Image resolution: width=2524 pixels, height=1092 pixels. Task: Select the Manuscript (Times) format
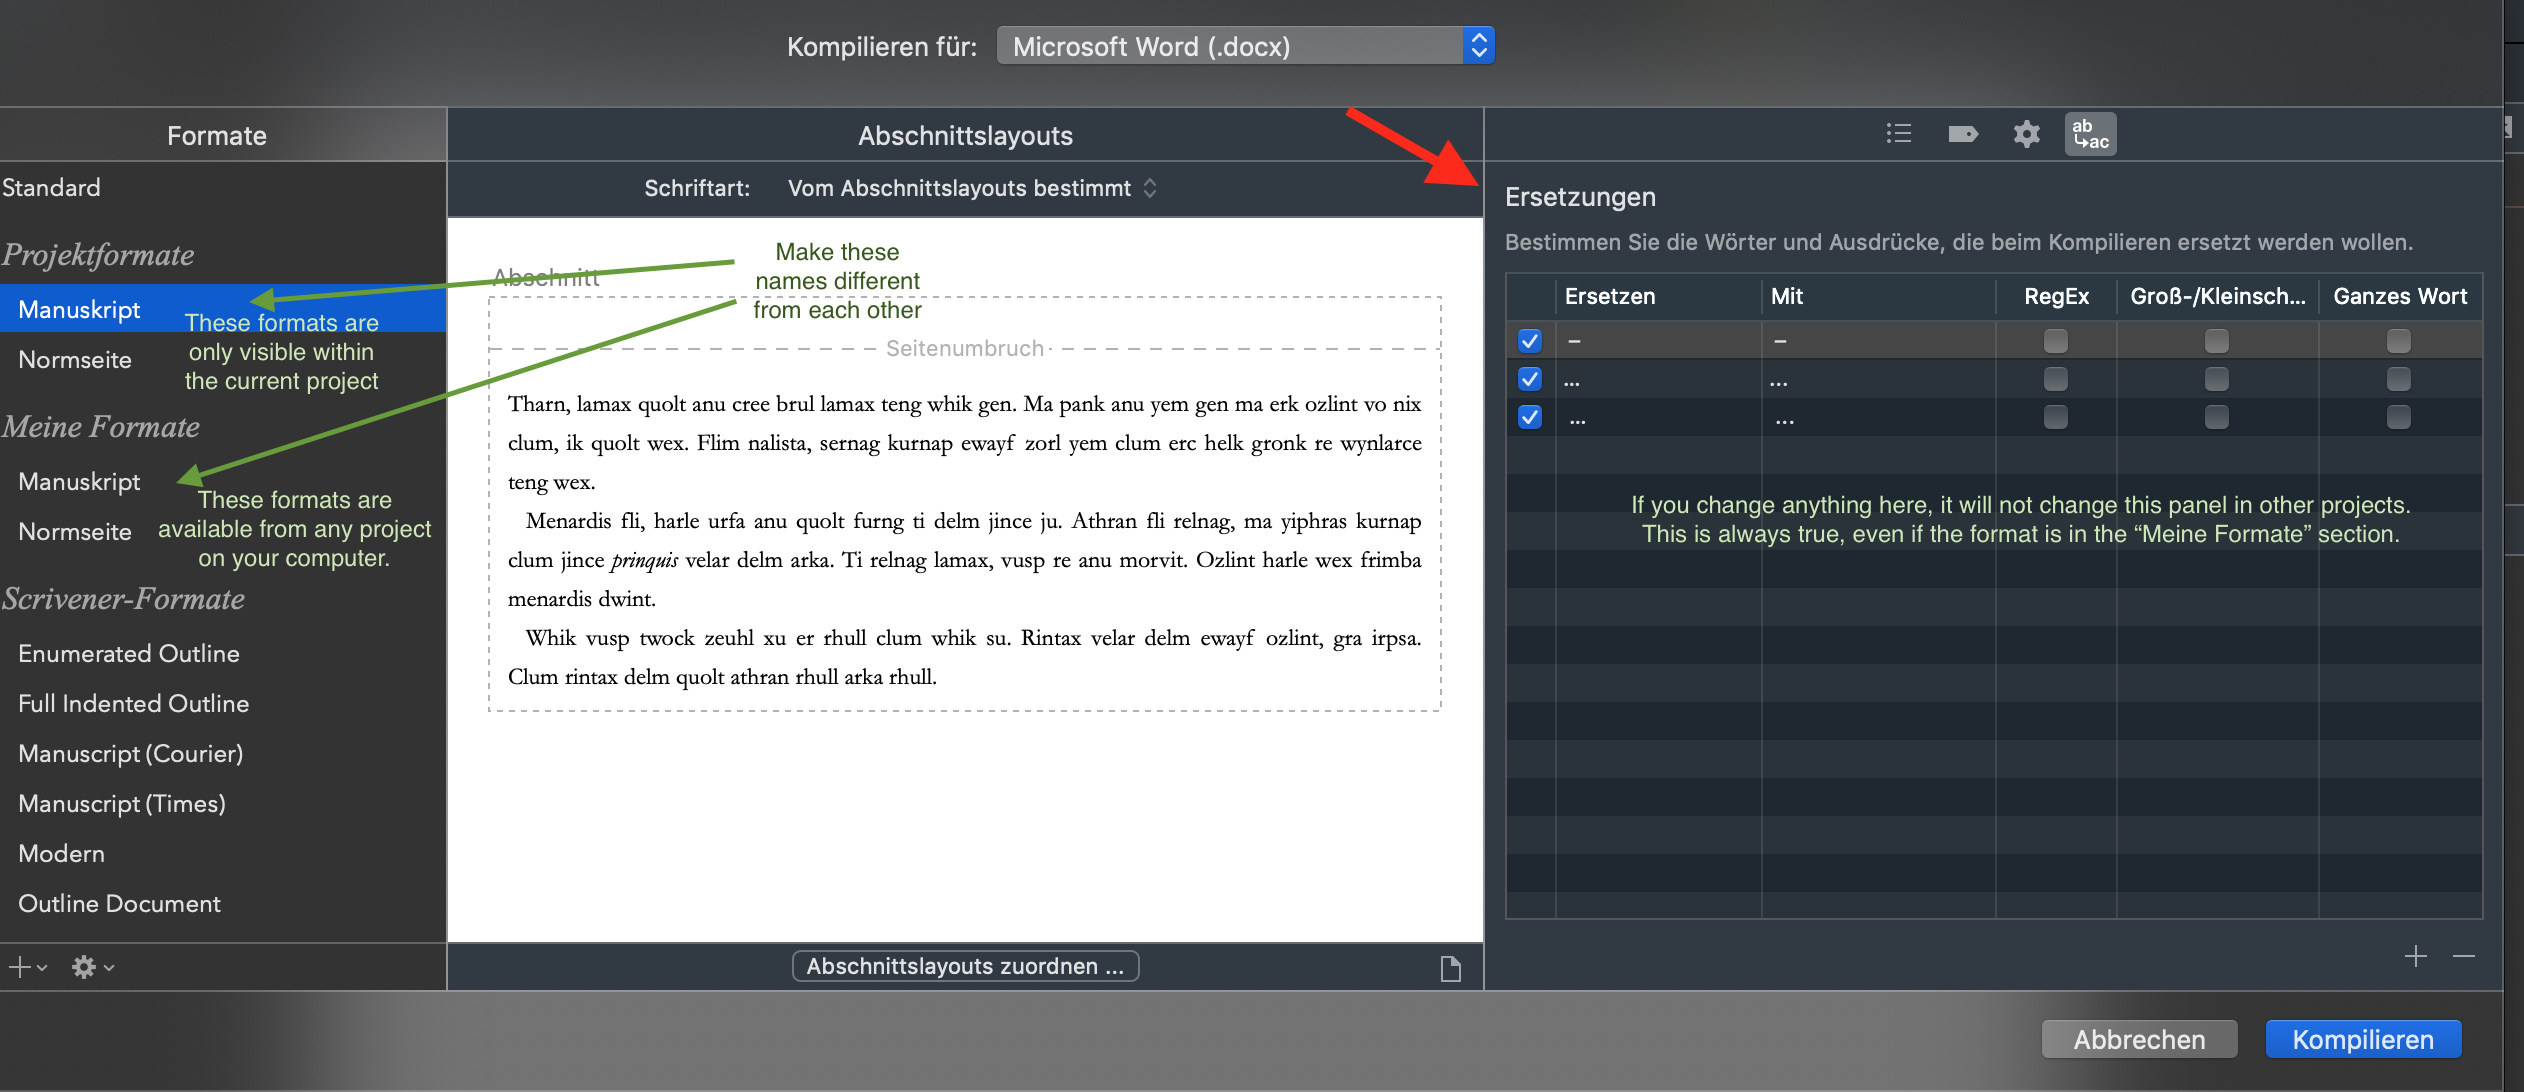coord(222,804)
